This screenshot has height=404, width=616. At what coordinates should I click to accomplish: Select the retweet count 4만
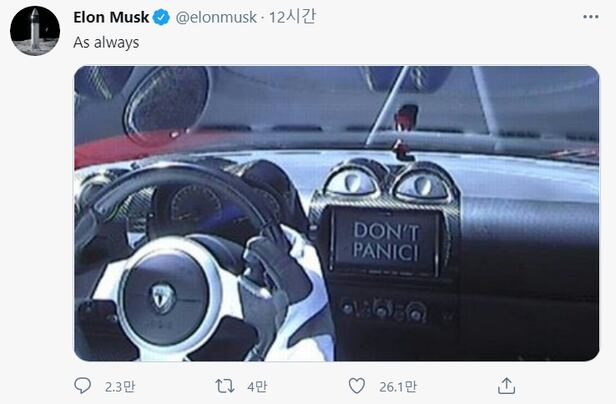click(257, 387)
